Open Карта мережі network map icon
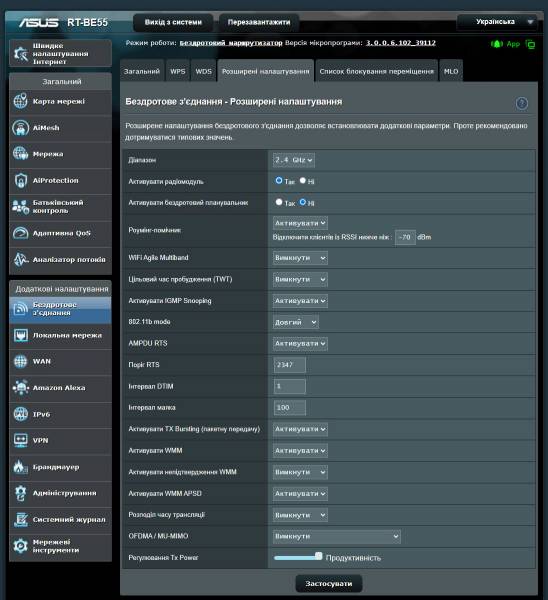This screenshot has width=548, height=600. [x=21, y=101]
